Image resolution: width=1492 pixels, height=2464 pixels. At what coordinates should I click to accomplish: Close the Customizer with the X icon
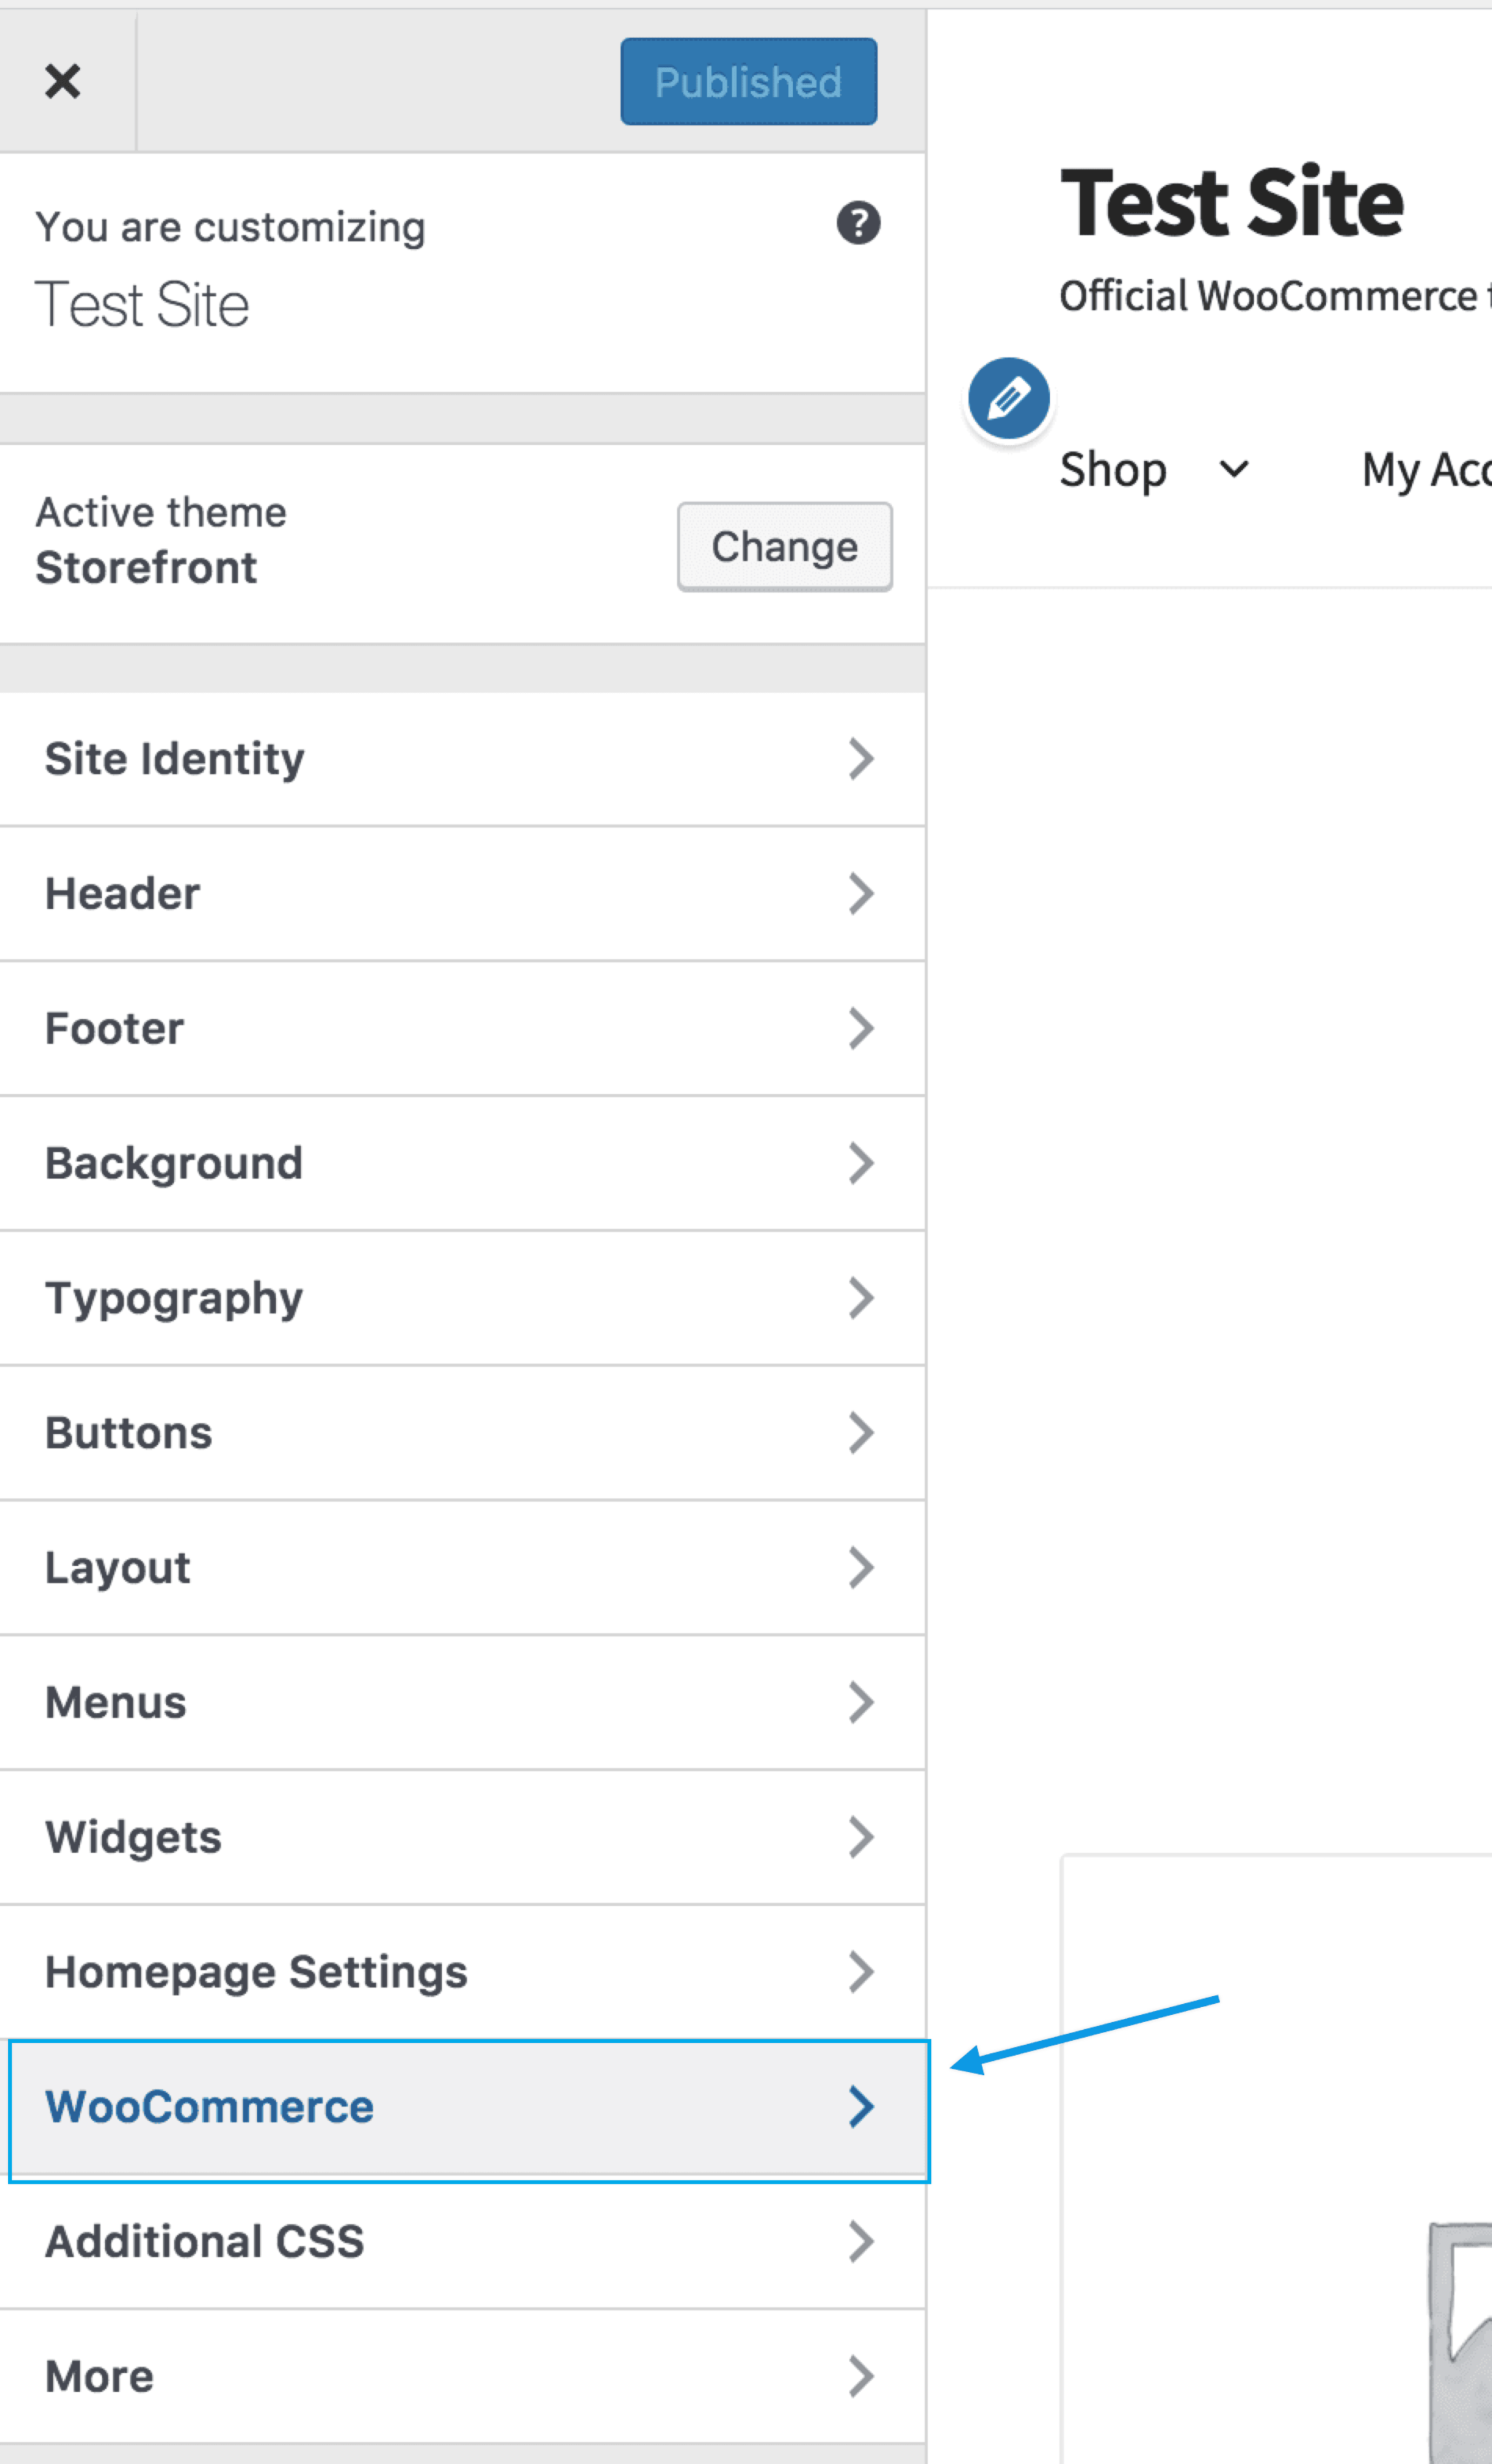63,81
